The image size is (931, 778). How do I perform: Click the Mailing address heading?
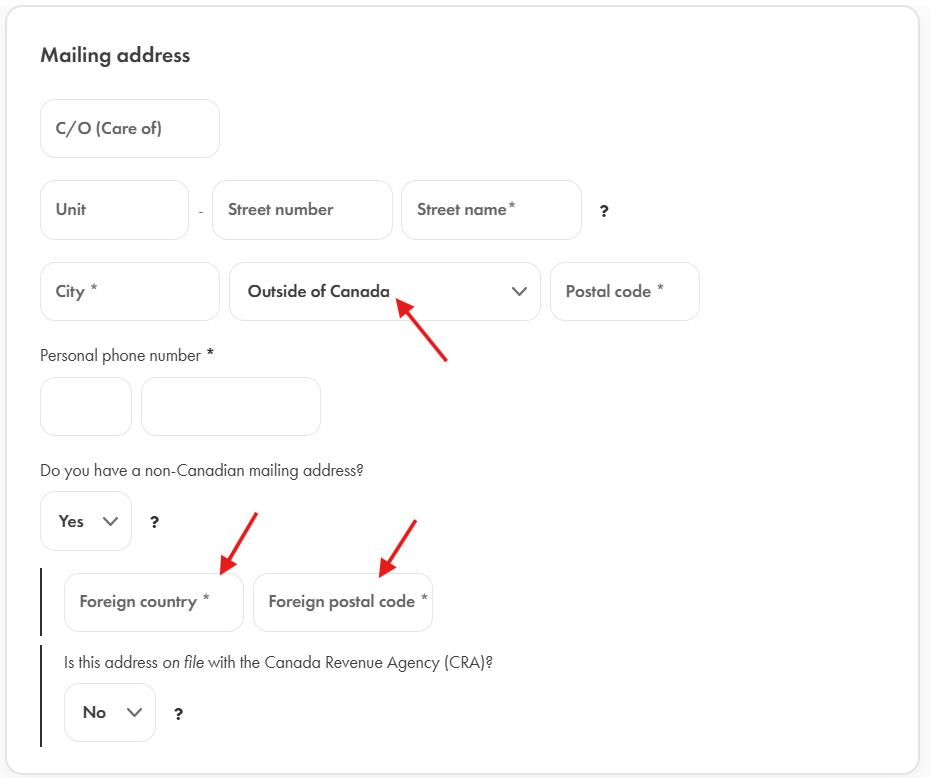tap(115, 55)
